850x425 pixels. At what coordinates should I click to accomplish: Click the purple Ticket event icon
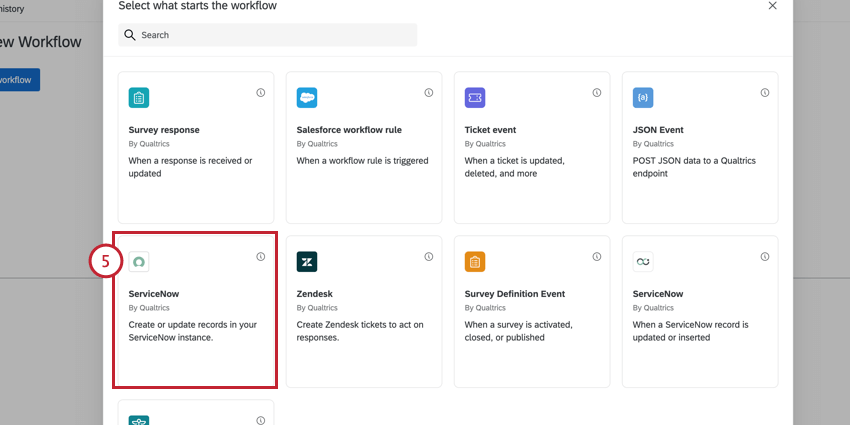point(475,98)
